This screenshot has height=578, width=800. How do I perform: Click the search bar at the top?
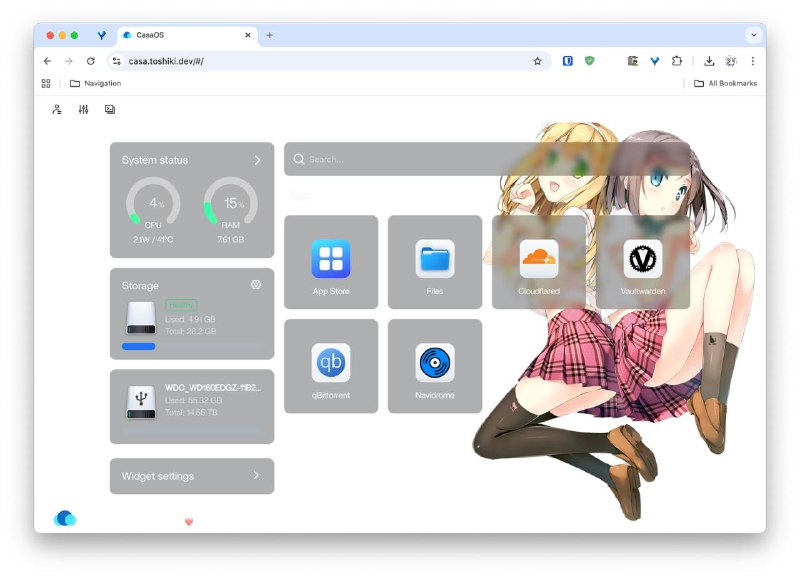pyautogui.click(x=400, y=159)
